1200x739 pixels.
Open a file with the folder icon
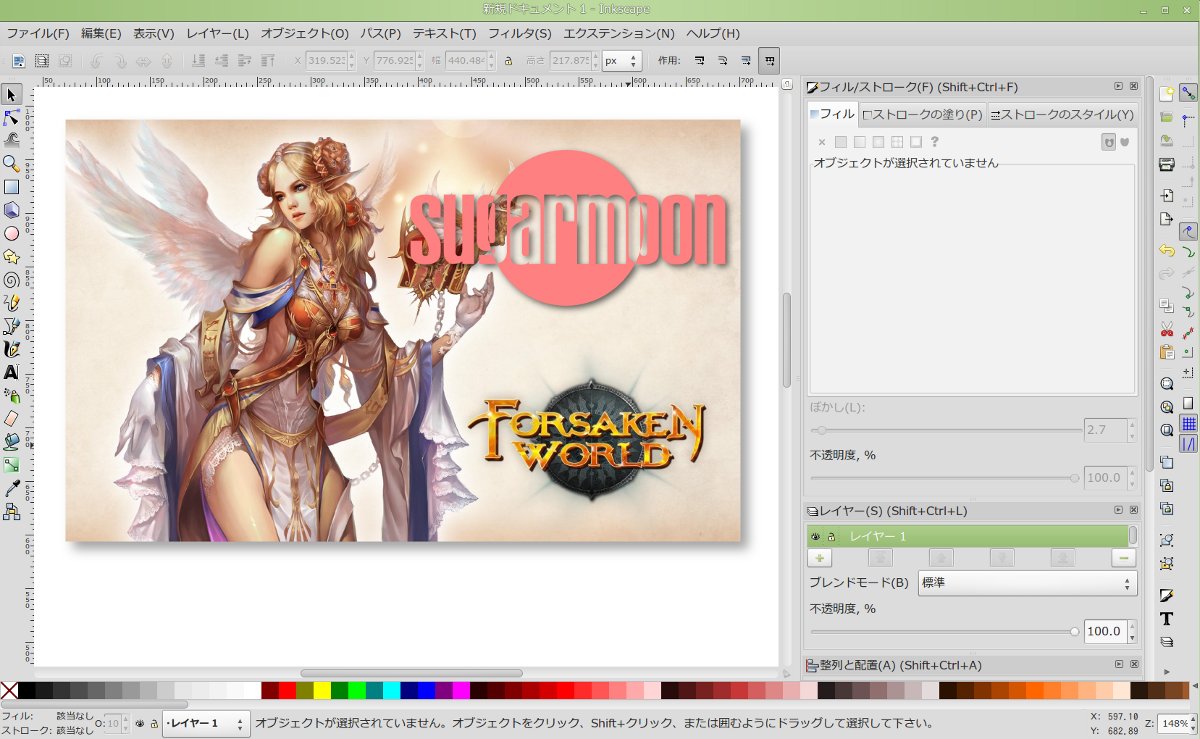point(1166,118)
